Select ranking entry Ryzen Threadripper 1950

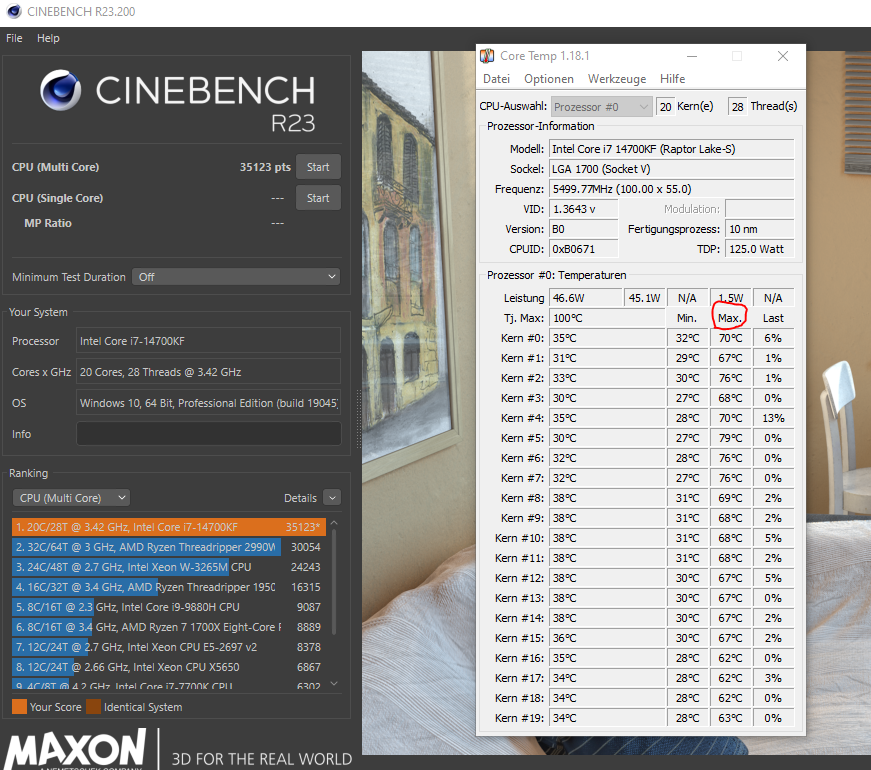[x=167, y=587]
